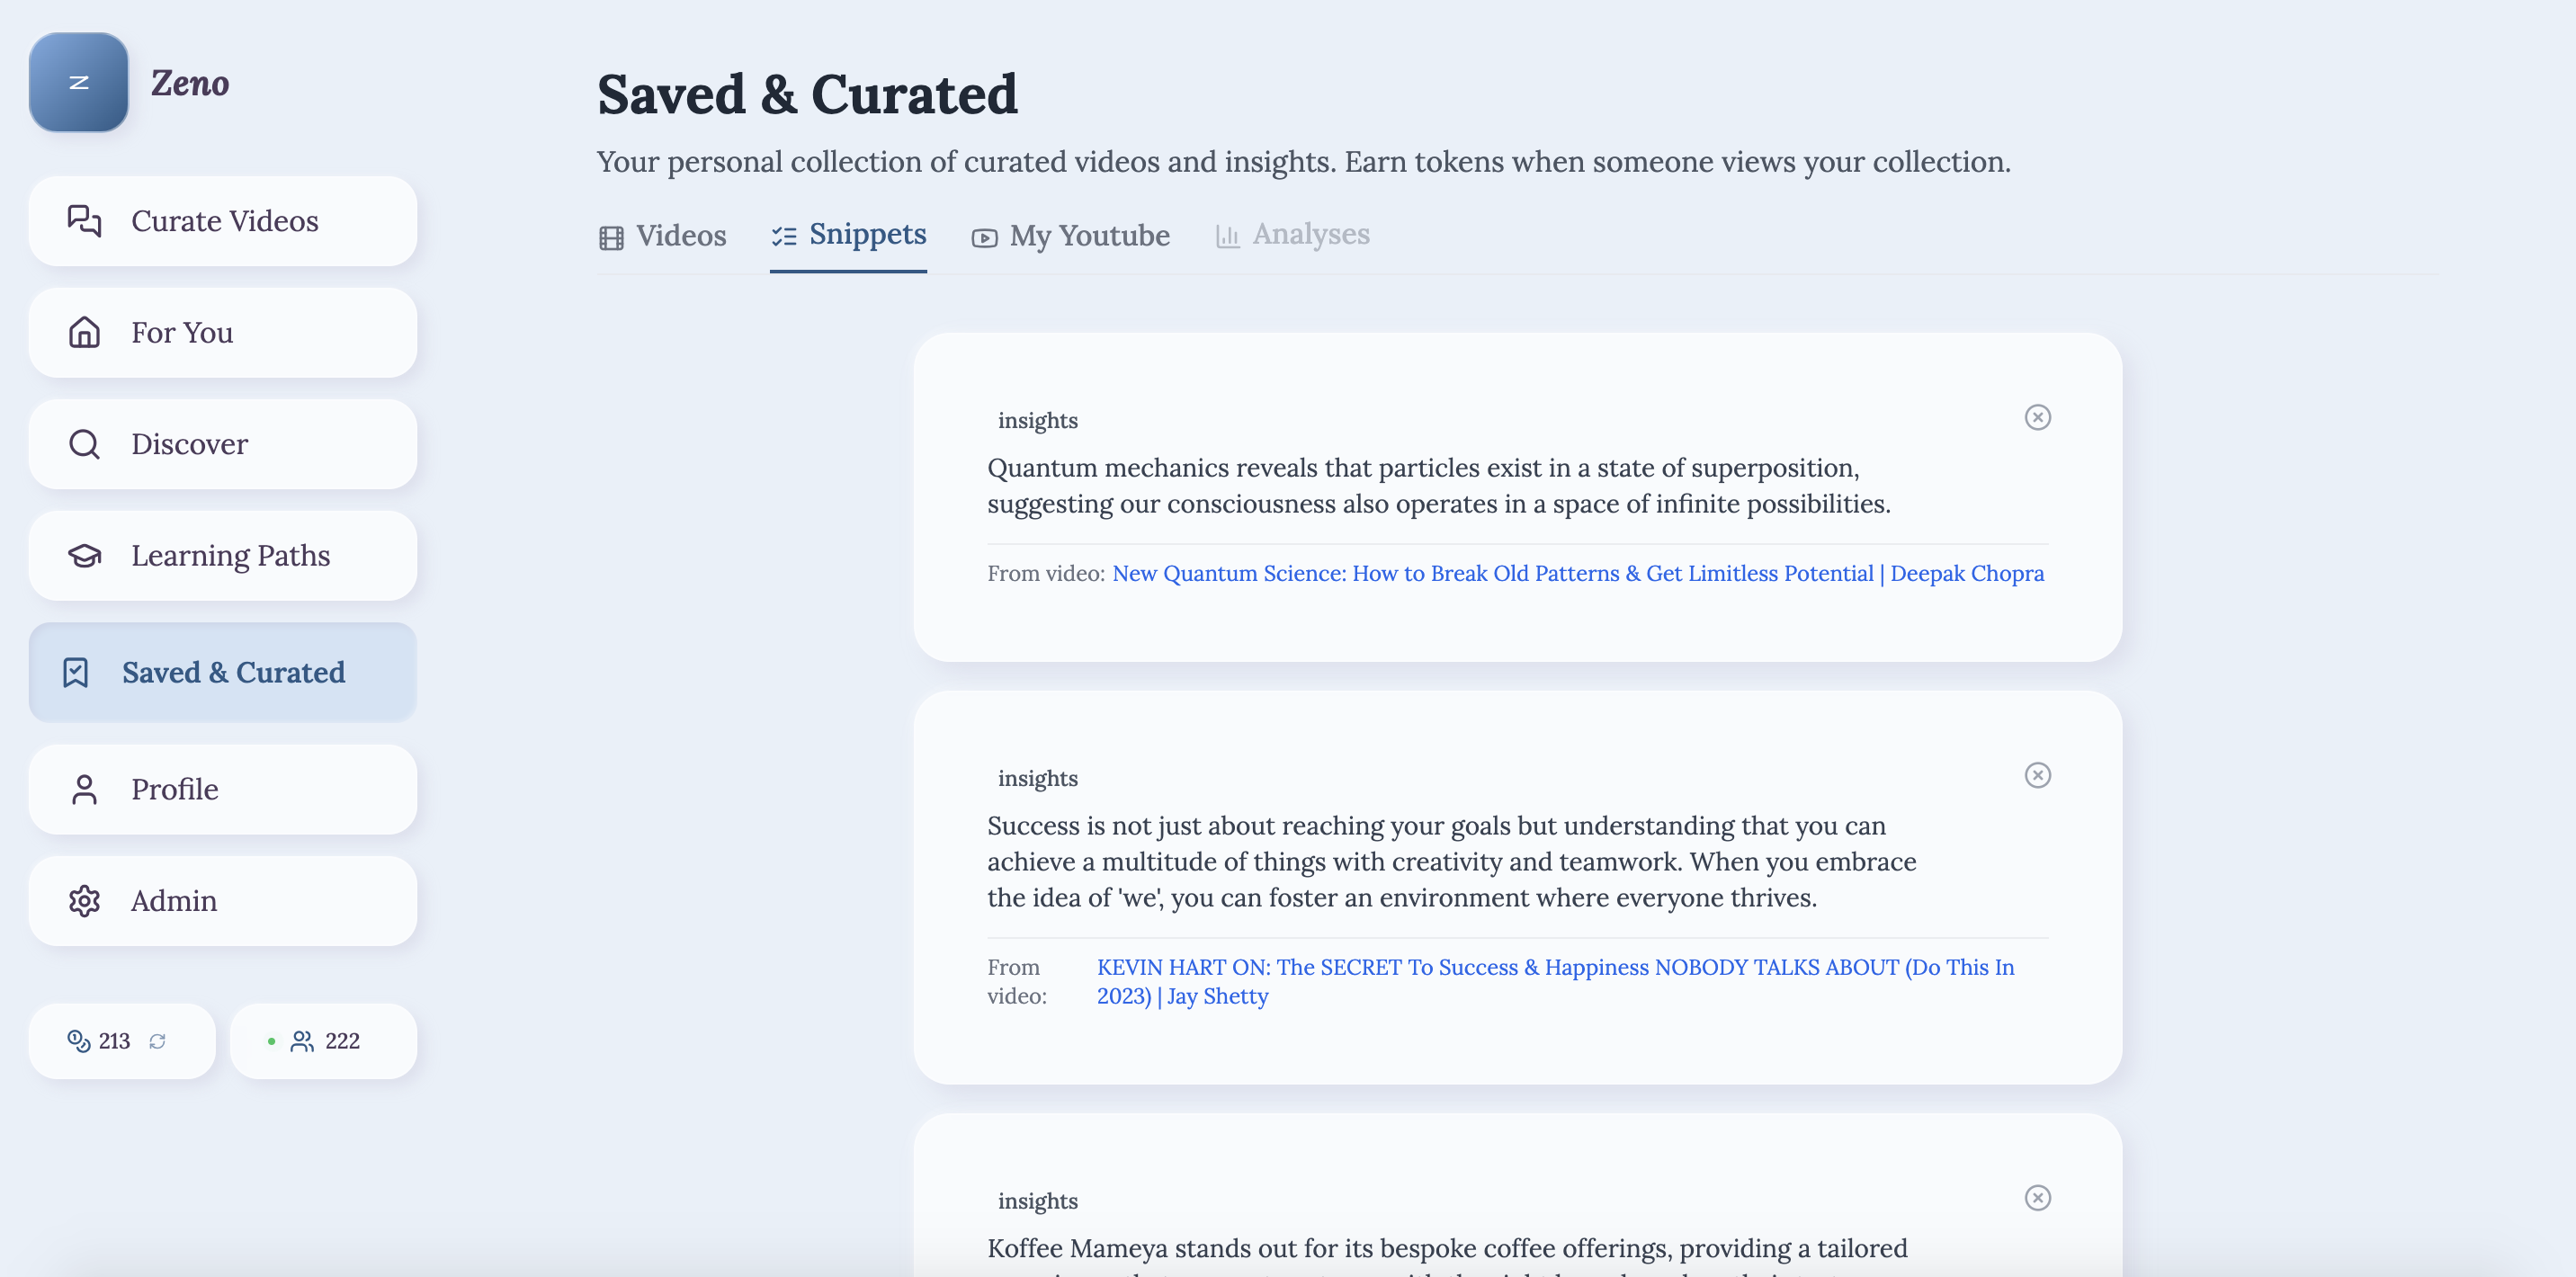The image size is (2576, 1277).
Task: Open the Analyses tab
Action: (1292, 235)
